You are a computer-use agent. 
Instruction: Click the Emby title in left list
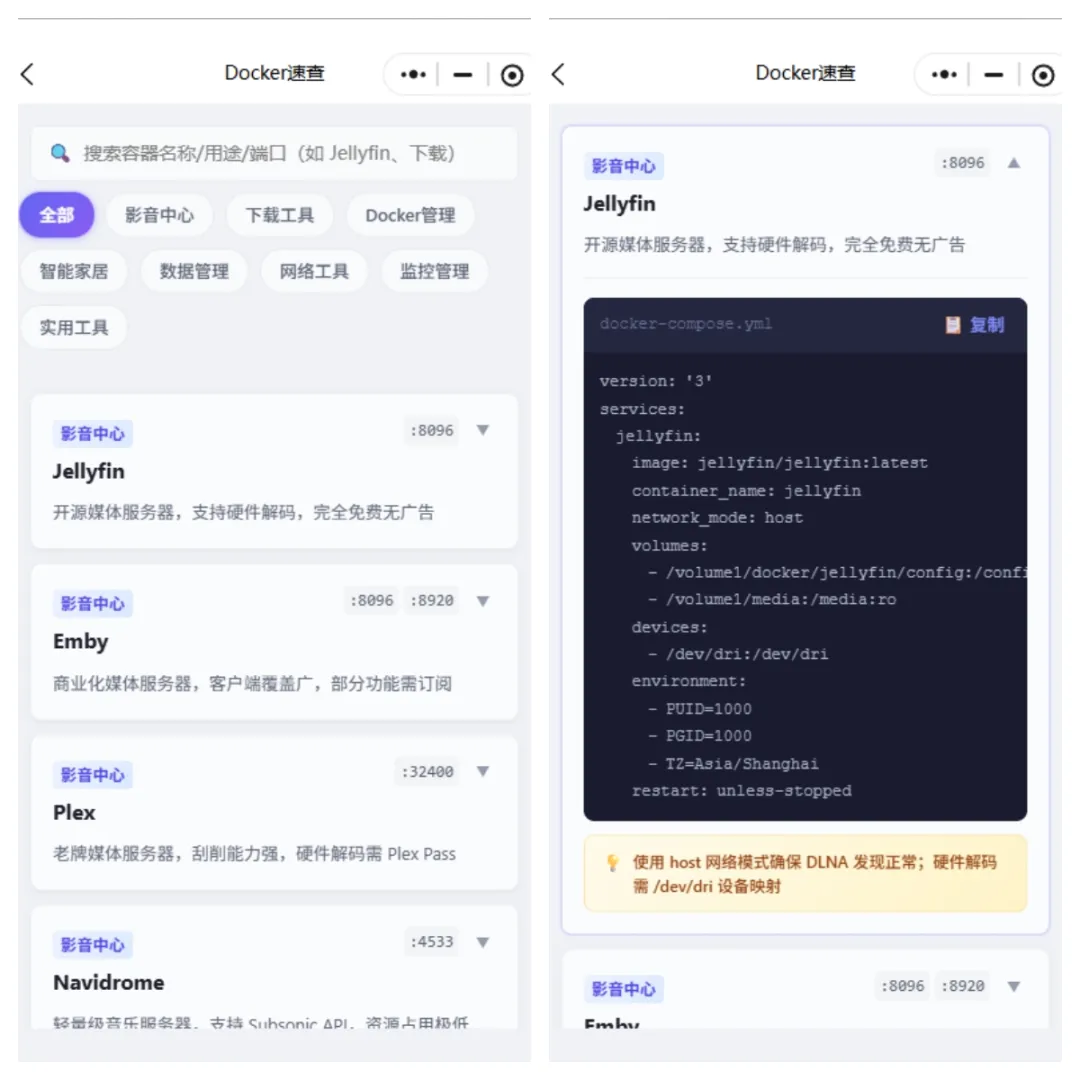tap(81, 642)
